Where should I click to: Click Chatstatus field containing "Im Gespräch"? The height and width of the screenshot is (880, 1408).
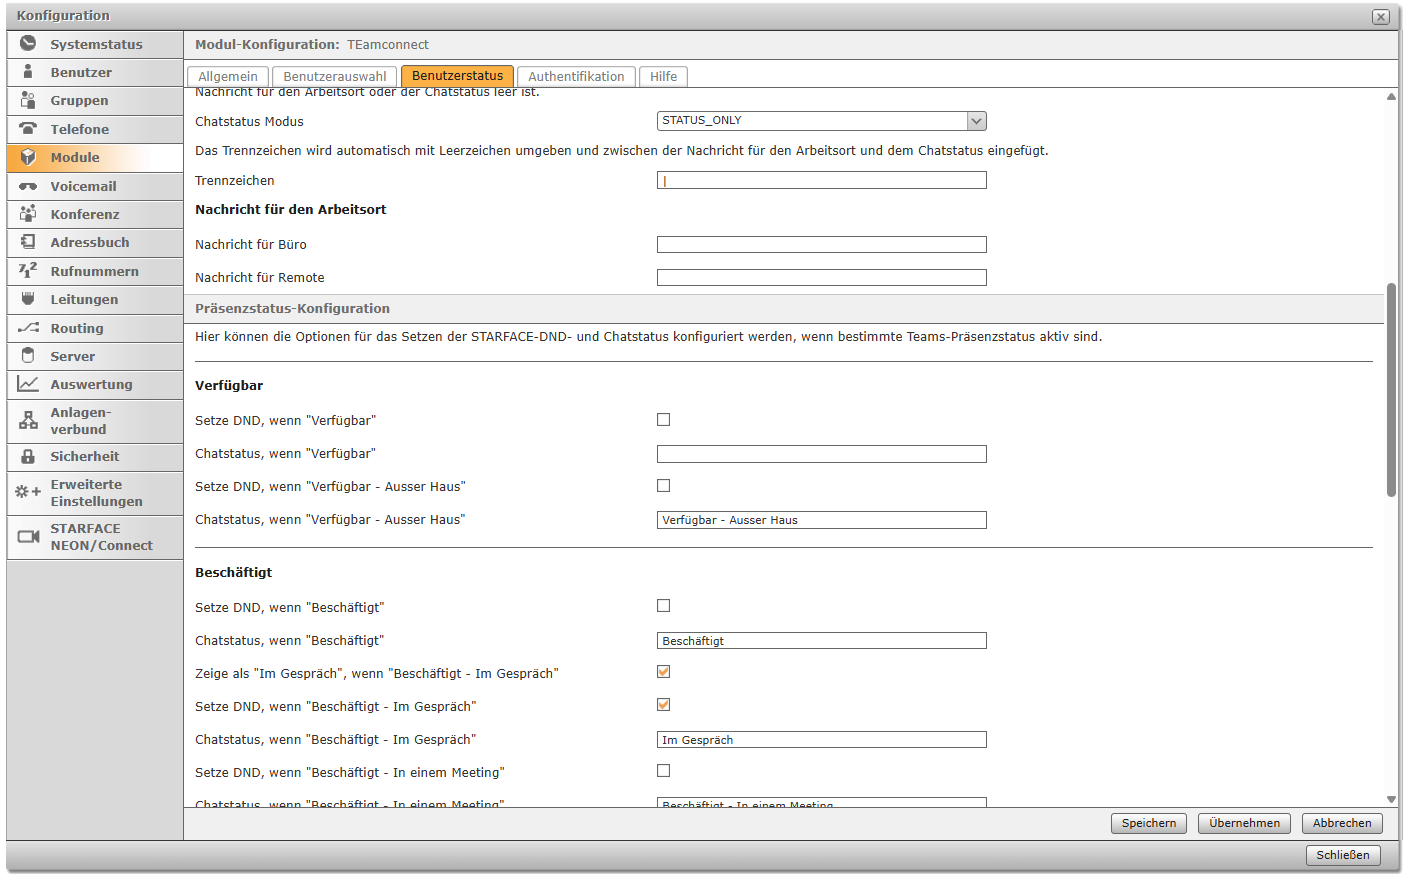822,740
